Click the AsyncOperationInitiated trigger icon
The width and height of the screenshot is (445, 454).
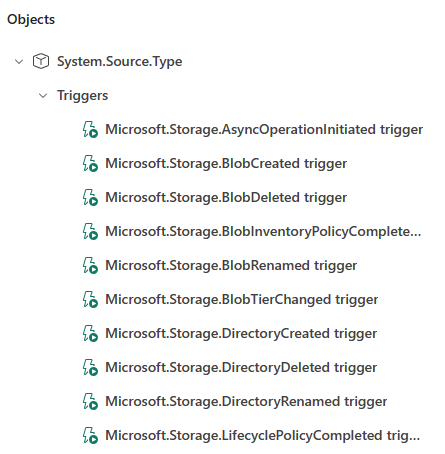coord(90,130)
